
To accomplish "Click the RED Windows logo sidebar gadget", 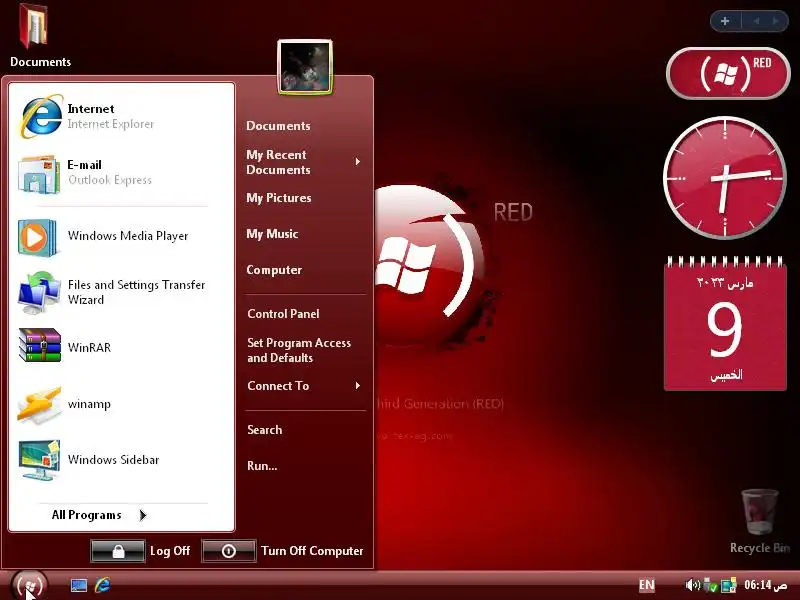I will [728, 73].
